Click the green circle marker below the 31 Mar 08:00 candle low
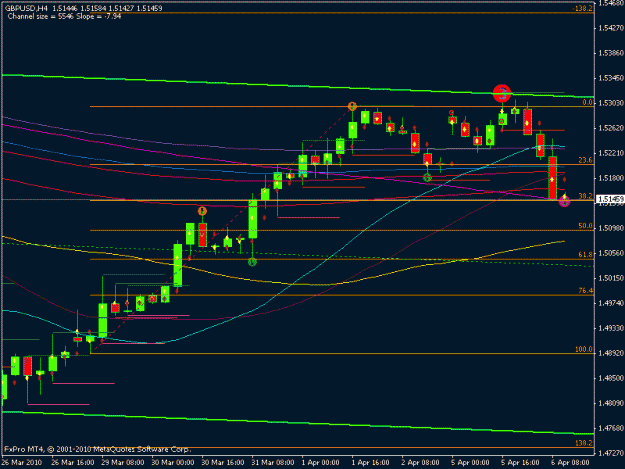 (252, 262)
